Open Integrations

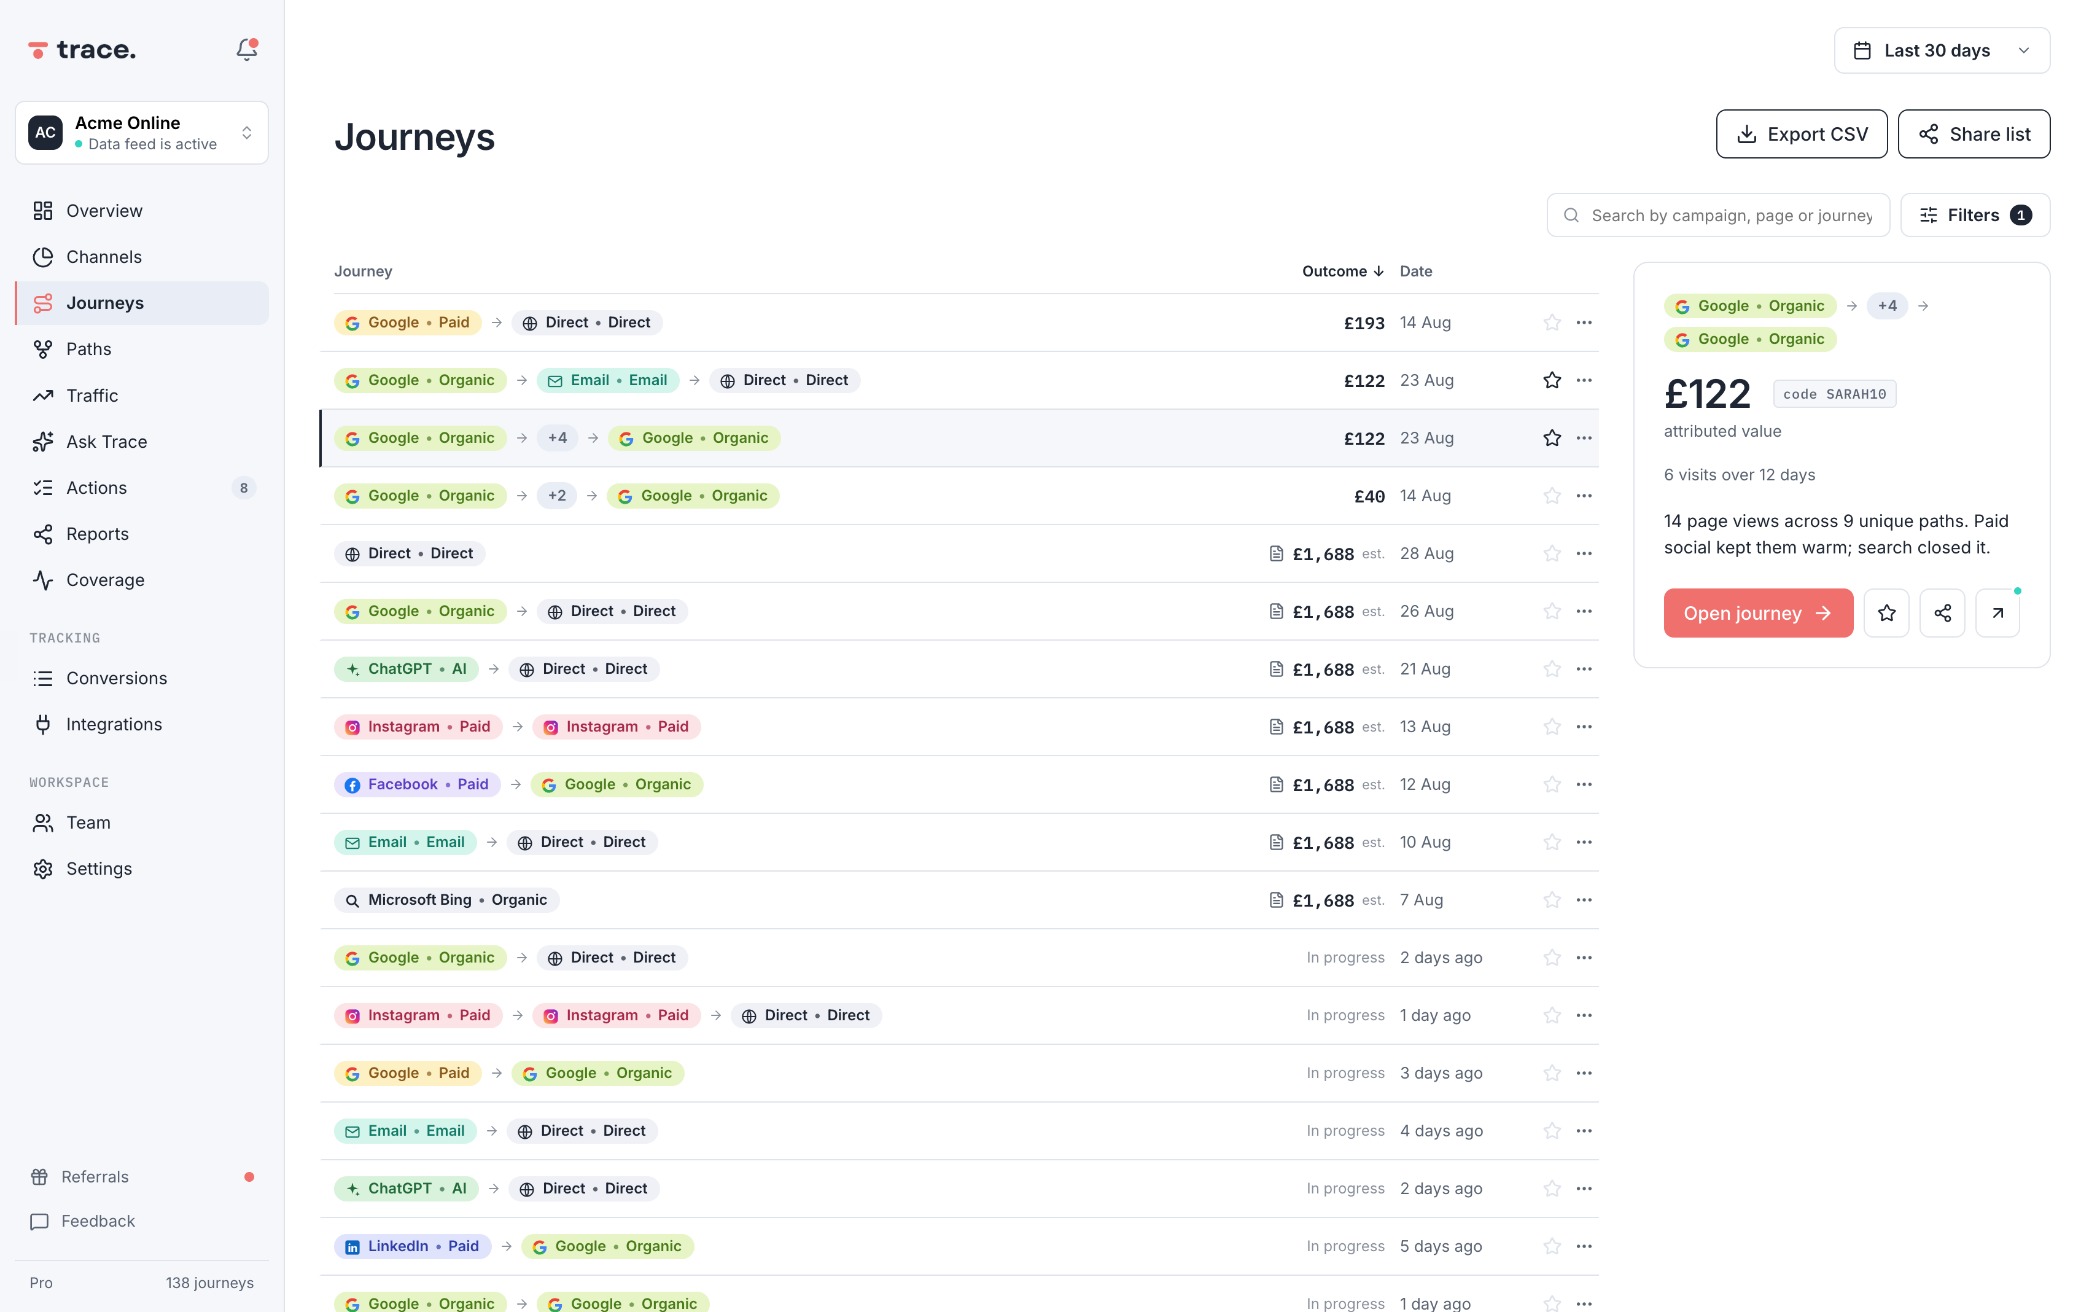tap(142, 724)
